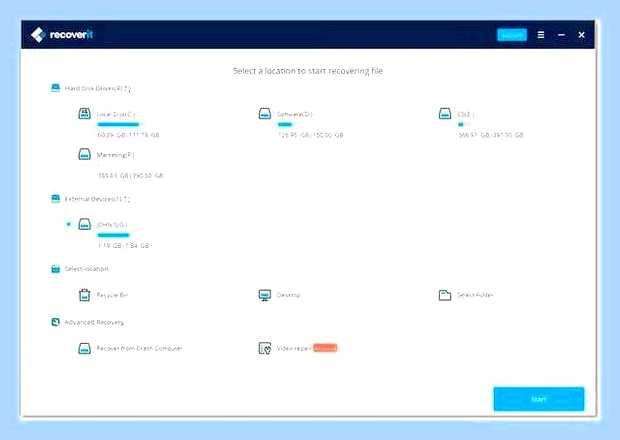
Task: Click the Software (D:) usage bar
Action: pos(285,124)
